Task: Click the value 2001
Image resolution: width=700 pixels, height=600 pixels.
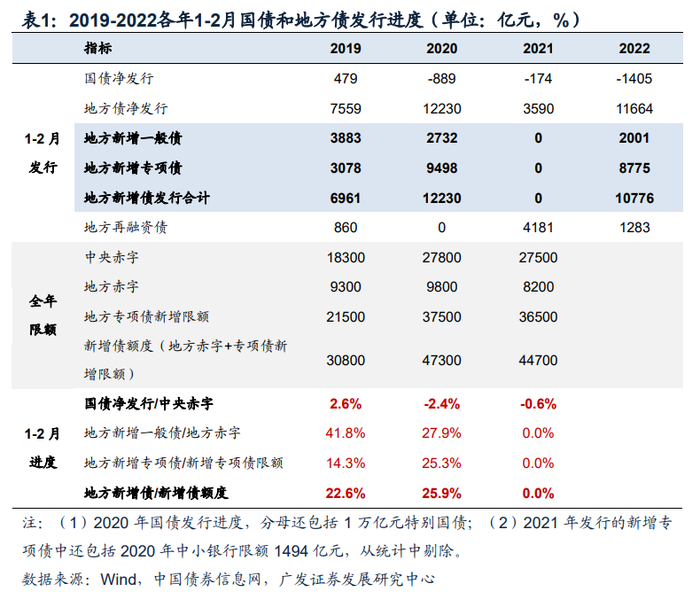Action: pyautogui.click(x=634, y=138)
